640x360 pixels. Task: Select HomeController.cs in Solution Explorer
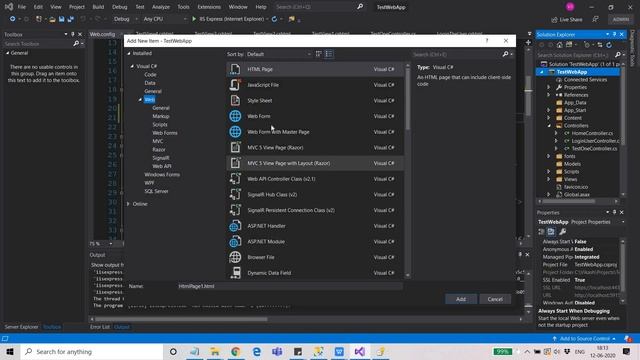[x=592, y=133]
